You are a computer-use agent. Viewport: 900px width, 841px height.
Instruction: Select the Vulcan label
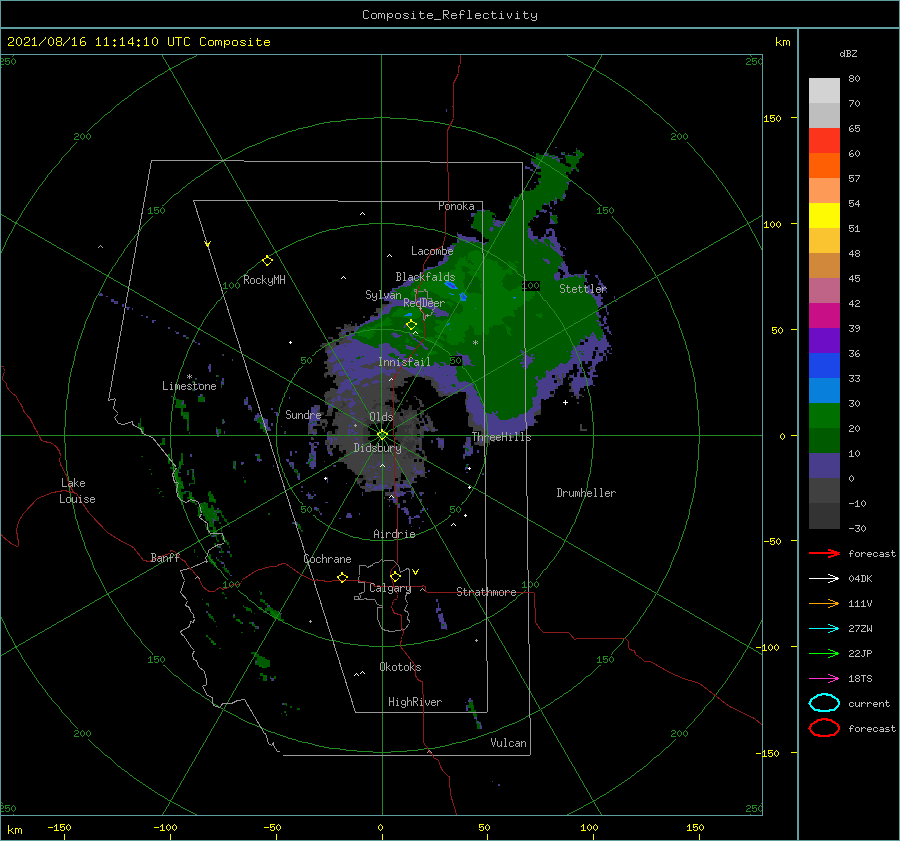click(509, 743)
